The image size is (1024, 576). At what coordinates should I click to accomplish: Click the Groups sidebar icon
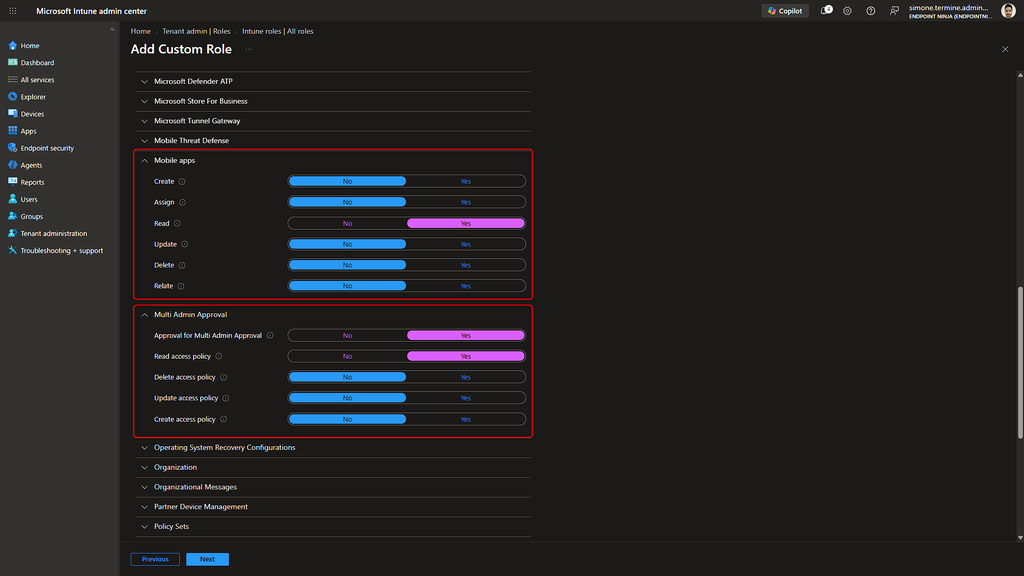(x=12, y=216)
